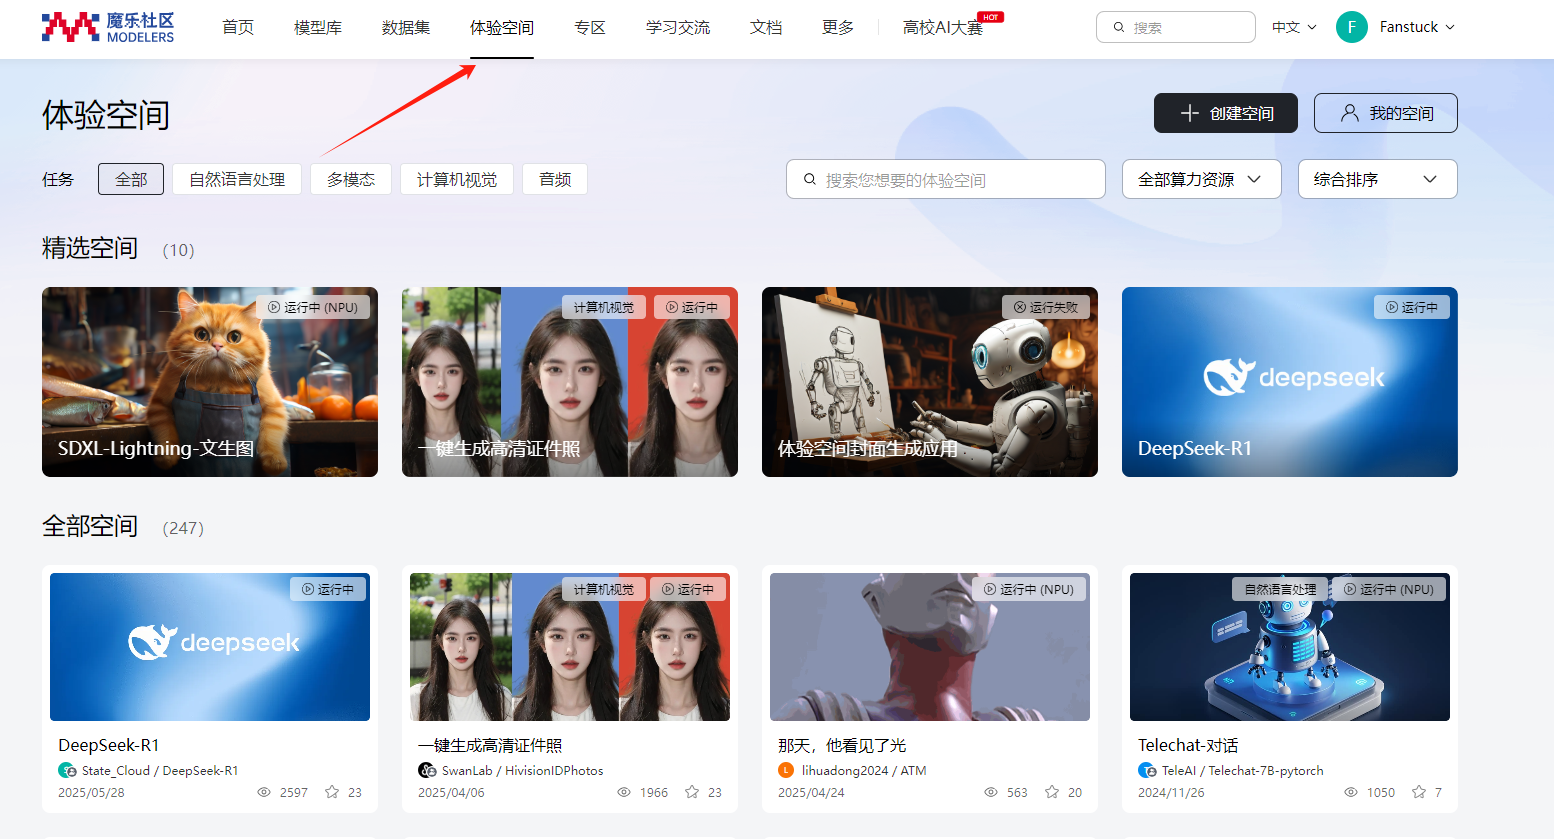The width and height of the screenshot is (1554, 839).
Task: Click the Modelers community logo
Action: pos(108,27)
